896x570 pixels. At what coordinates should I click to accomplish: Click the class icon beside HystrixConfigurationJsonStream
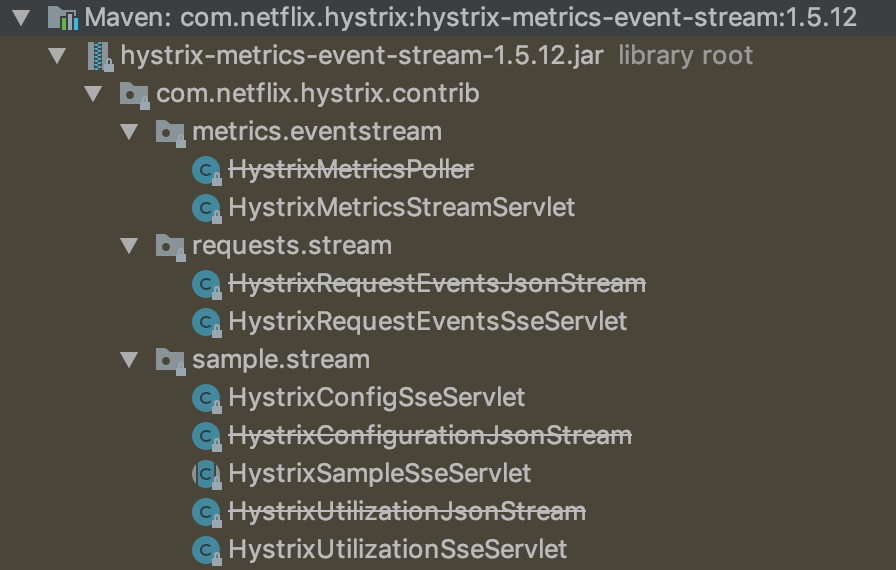pyautogui.click(x=206, y=436)
